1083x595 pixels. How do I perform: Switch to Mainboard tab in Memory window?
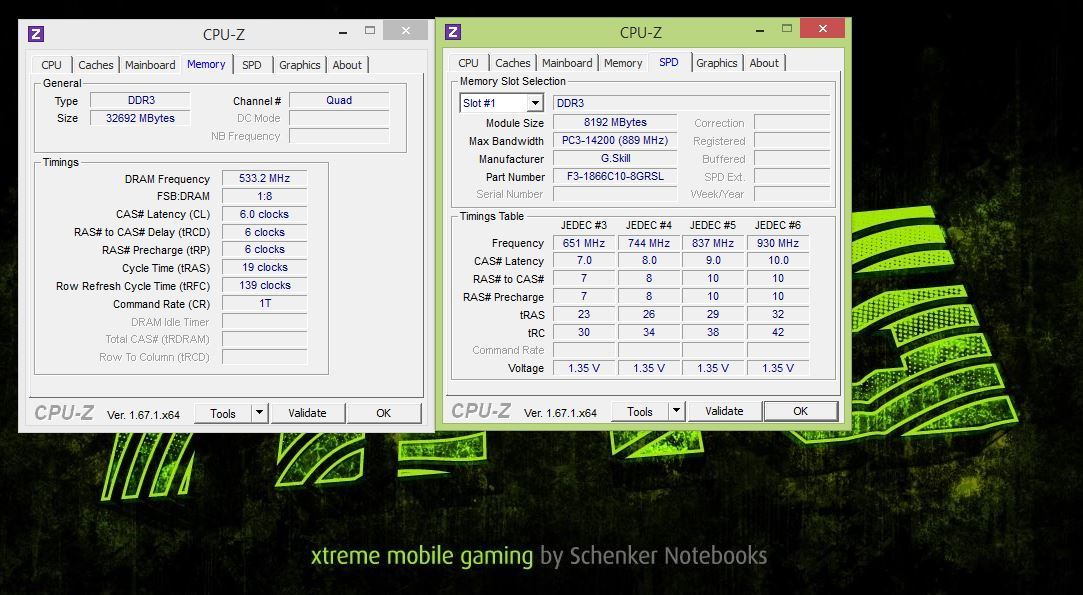[150, 65]
